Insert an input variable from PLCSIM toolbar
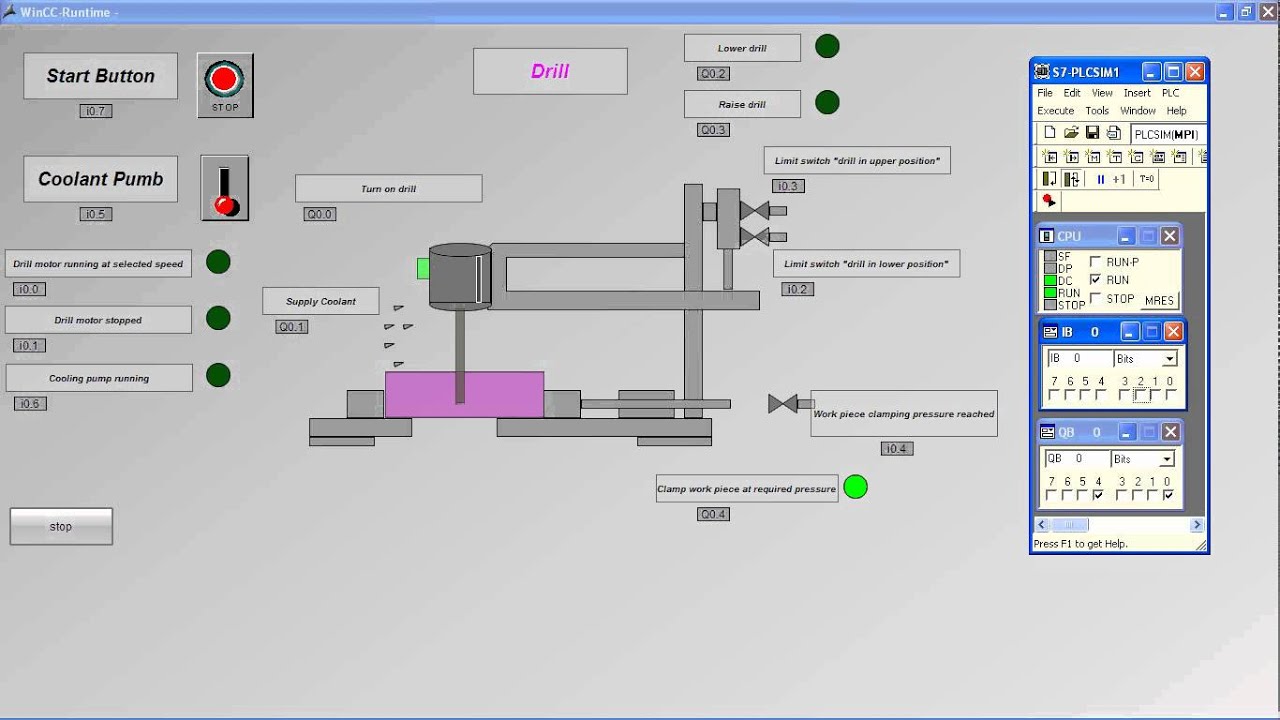The image size is (1280, 720). [1049, 156]
